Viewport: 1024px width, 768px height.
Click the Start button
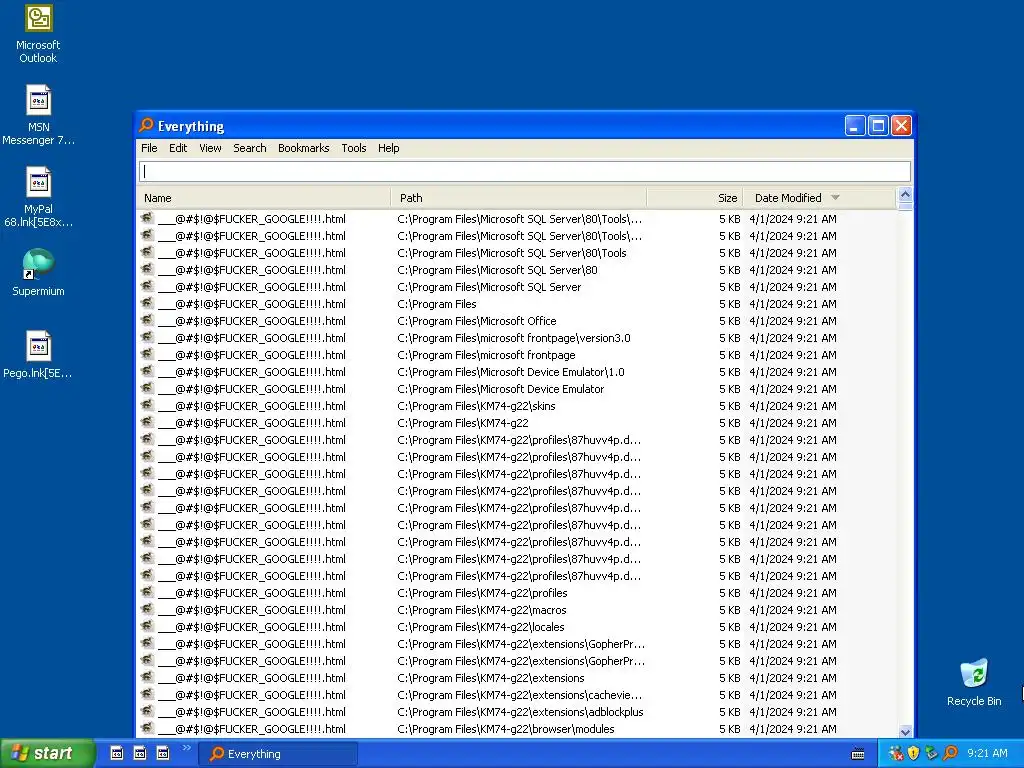coord(47,753)
